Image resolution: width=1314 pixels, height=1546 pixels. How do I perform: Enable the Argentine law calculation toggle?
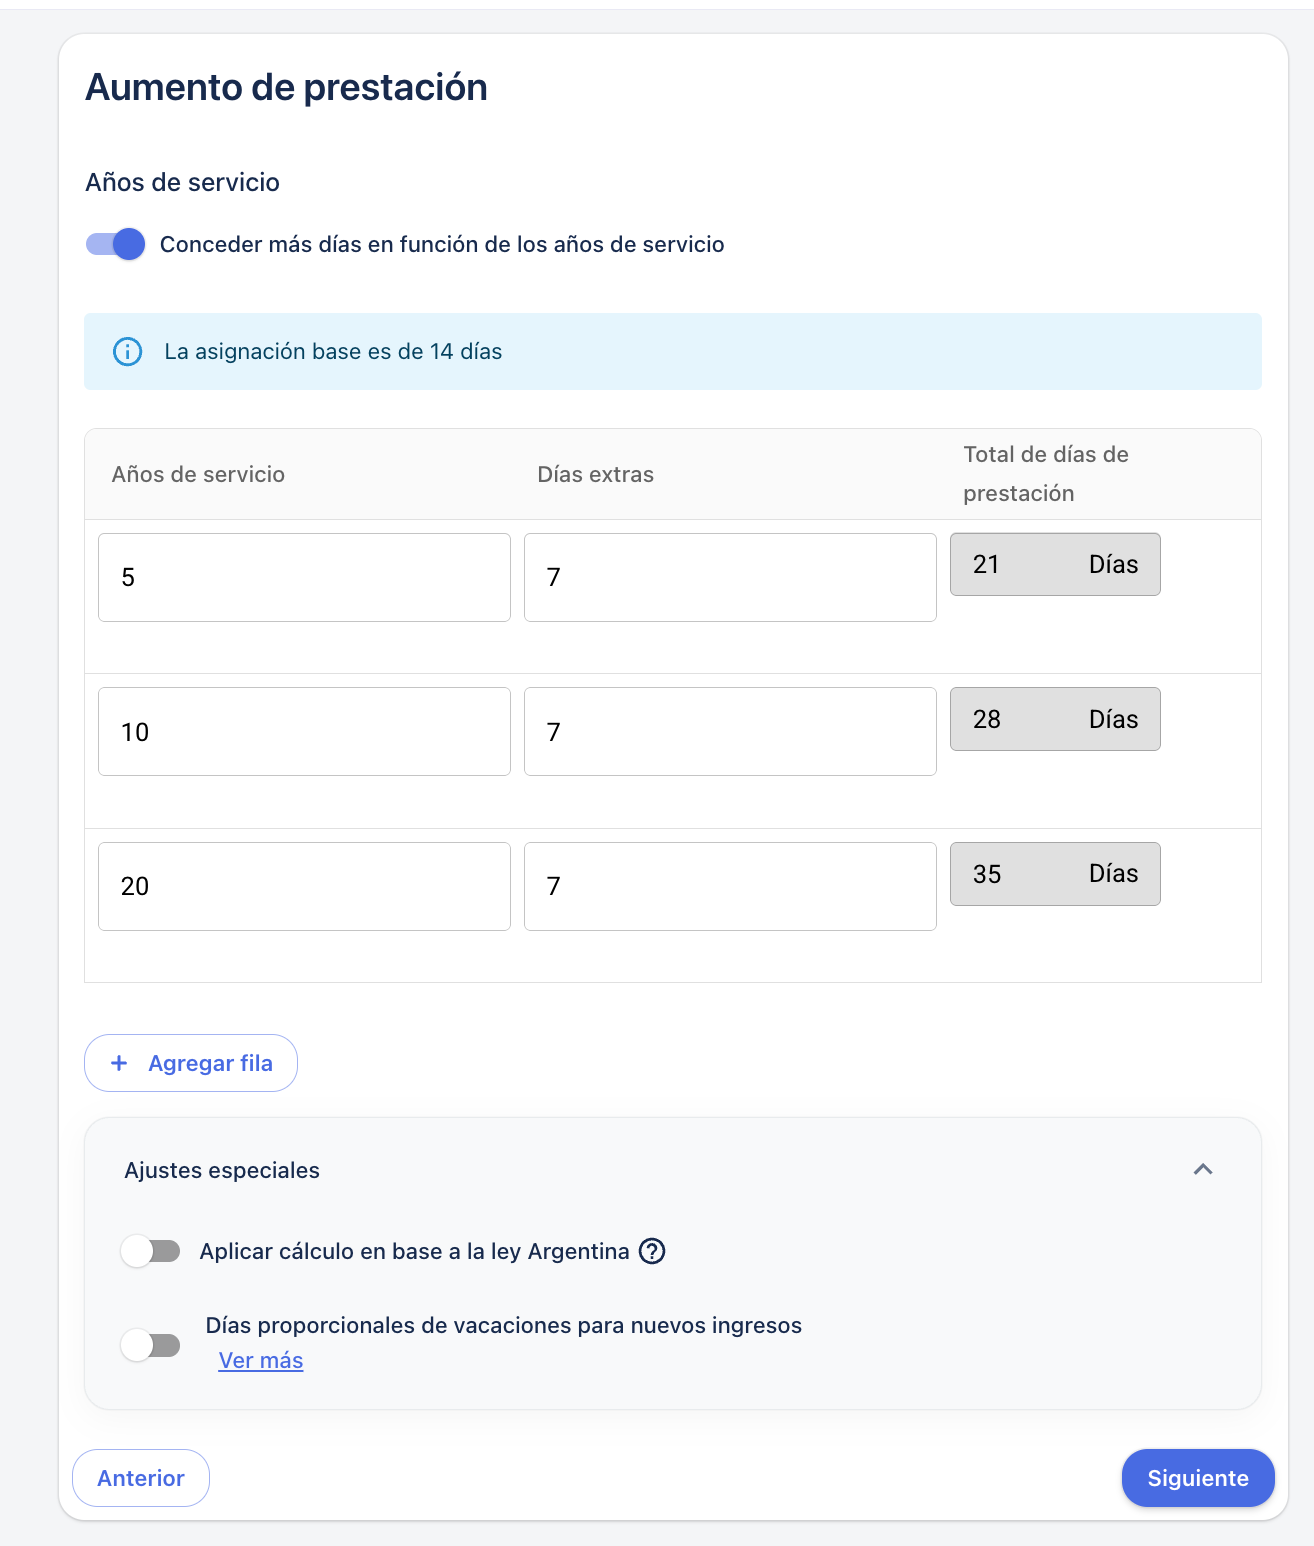coord(151,1251)
